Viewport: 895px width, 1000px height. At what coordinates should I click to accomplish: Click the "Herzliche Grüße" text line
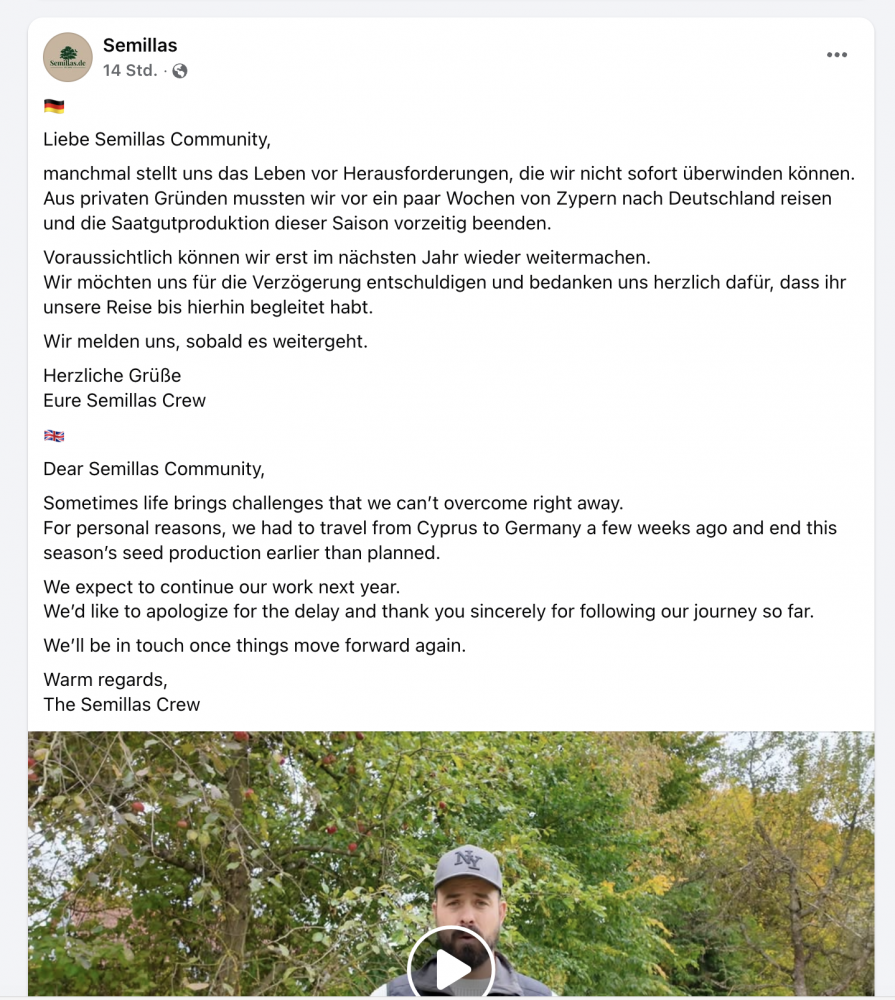tap(112, 376)
